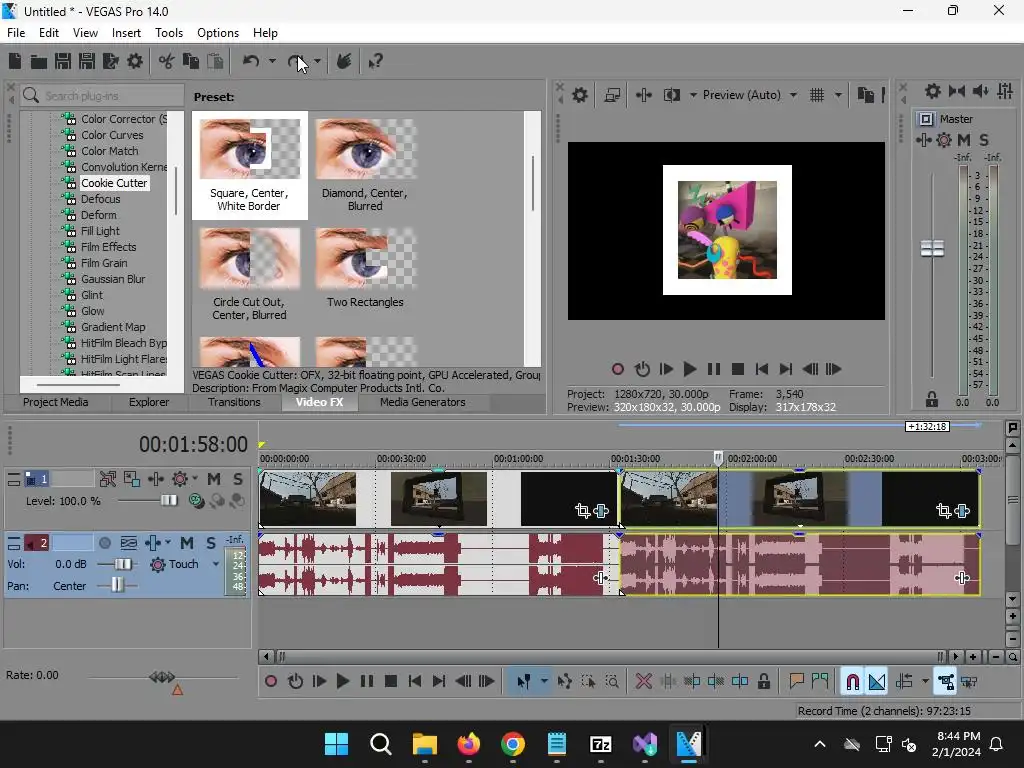Click the Lock event padlock icon
This screenshot has height=768, width=1024.
763,682
